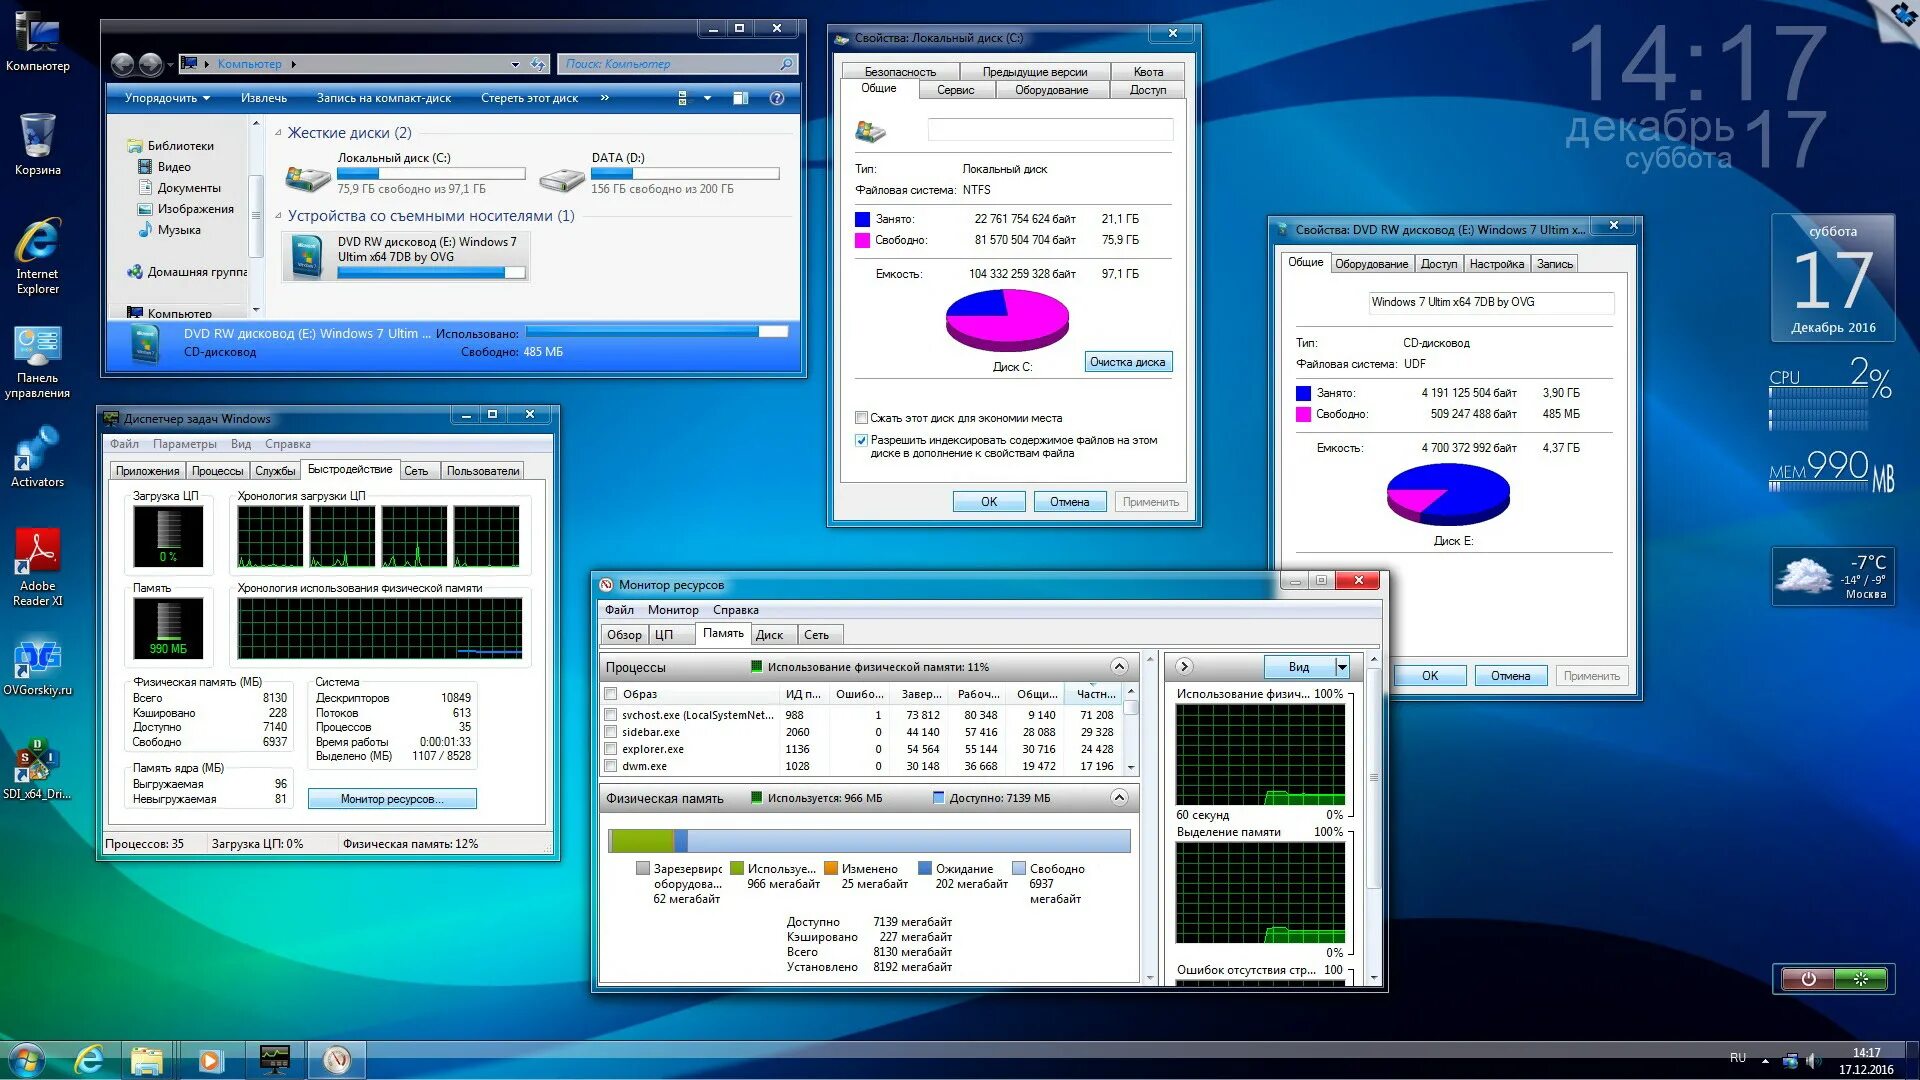
Task: Toggle Разрешить индексировать содержимое checkbox
Action: [x=861, y=440]
